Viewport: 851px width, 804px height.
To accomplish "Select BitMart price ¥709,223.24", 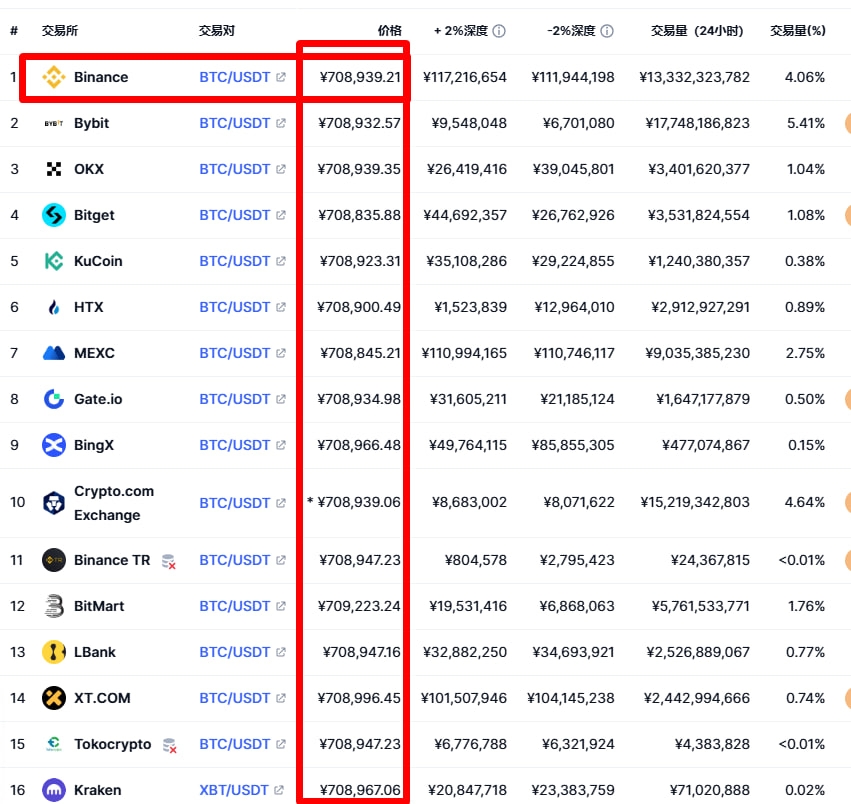I will point(359,606).
